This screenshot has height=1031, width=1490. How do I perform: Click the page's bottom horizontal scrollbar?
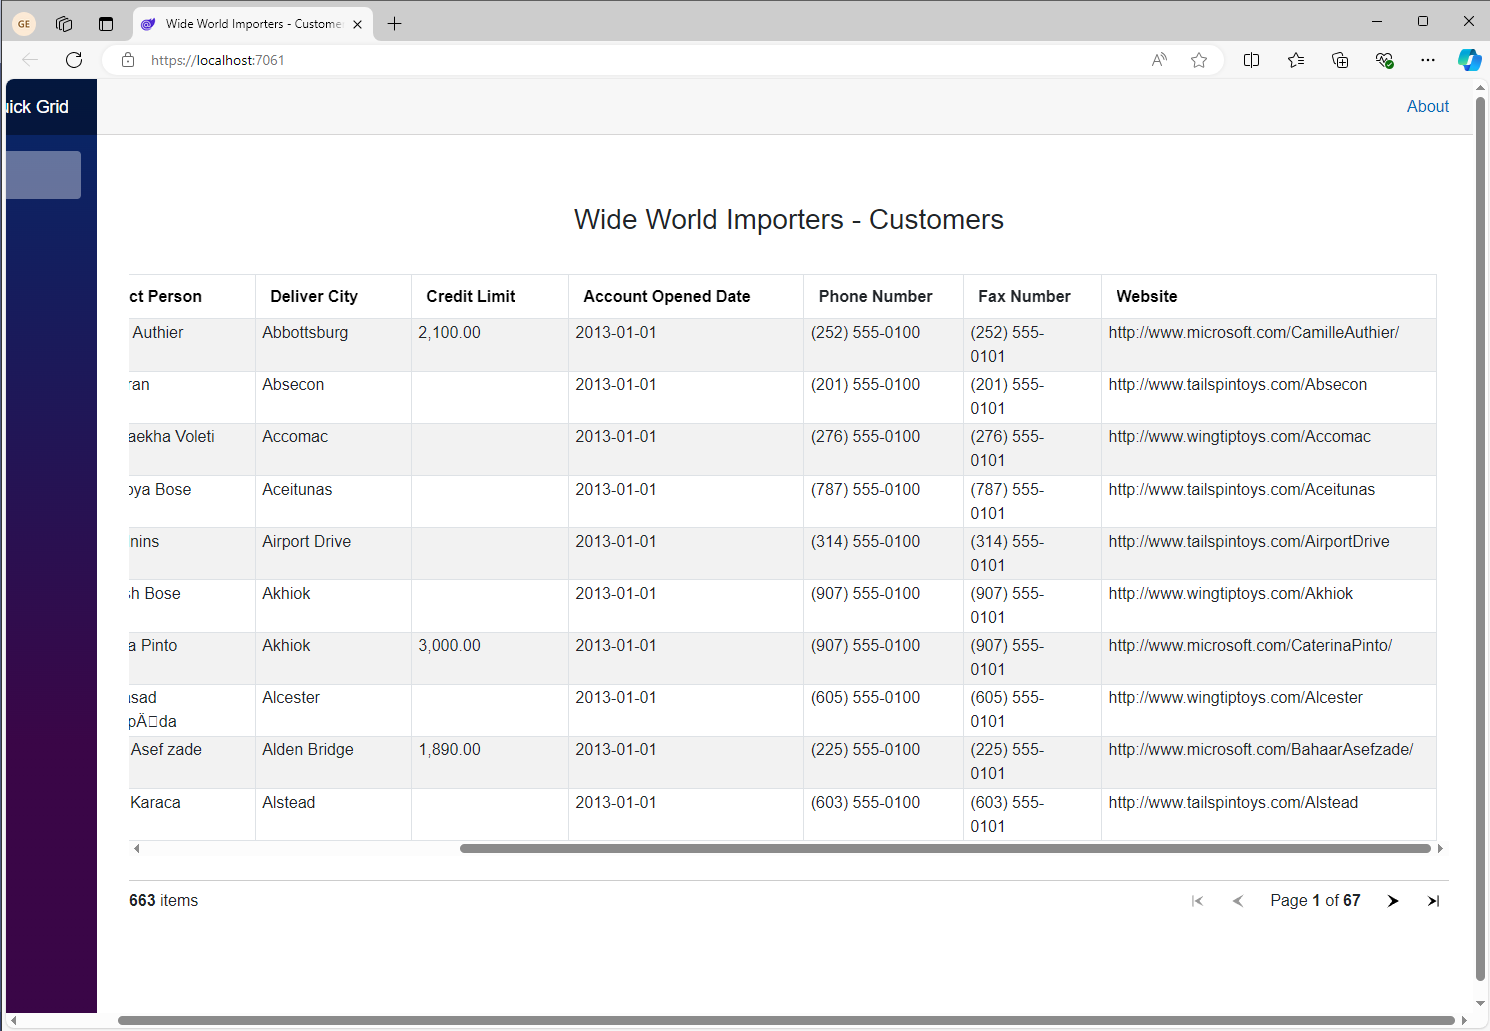pyautogui.click(x=786, y=1020)
